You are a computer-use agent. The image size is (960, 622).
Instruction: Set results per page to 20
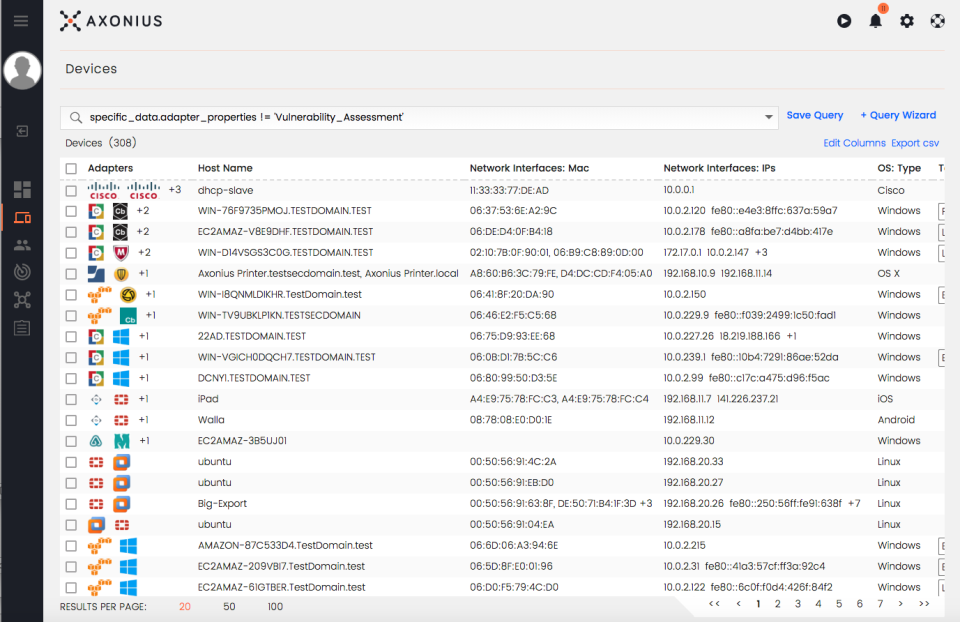[185, 607]
